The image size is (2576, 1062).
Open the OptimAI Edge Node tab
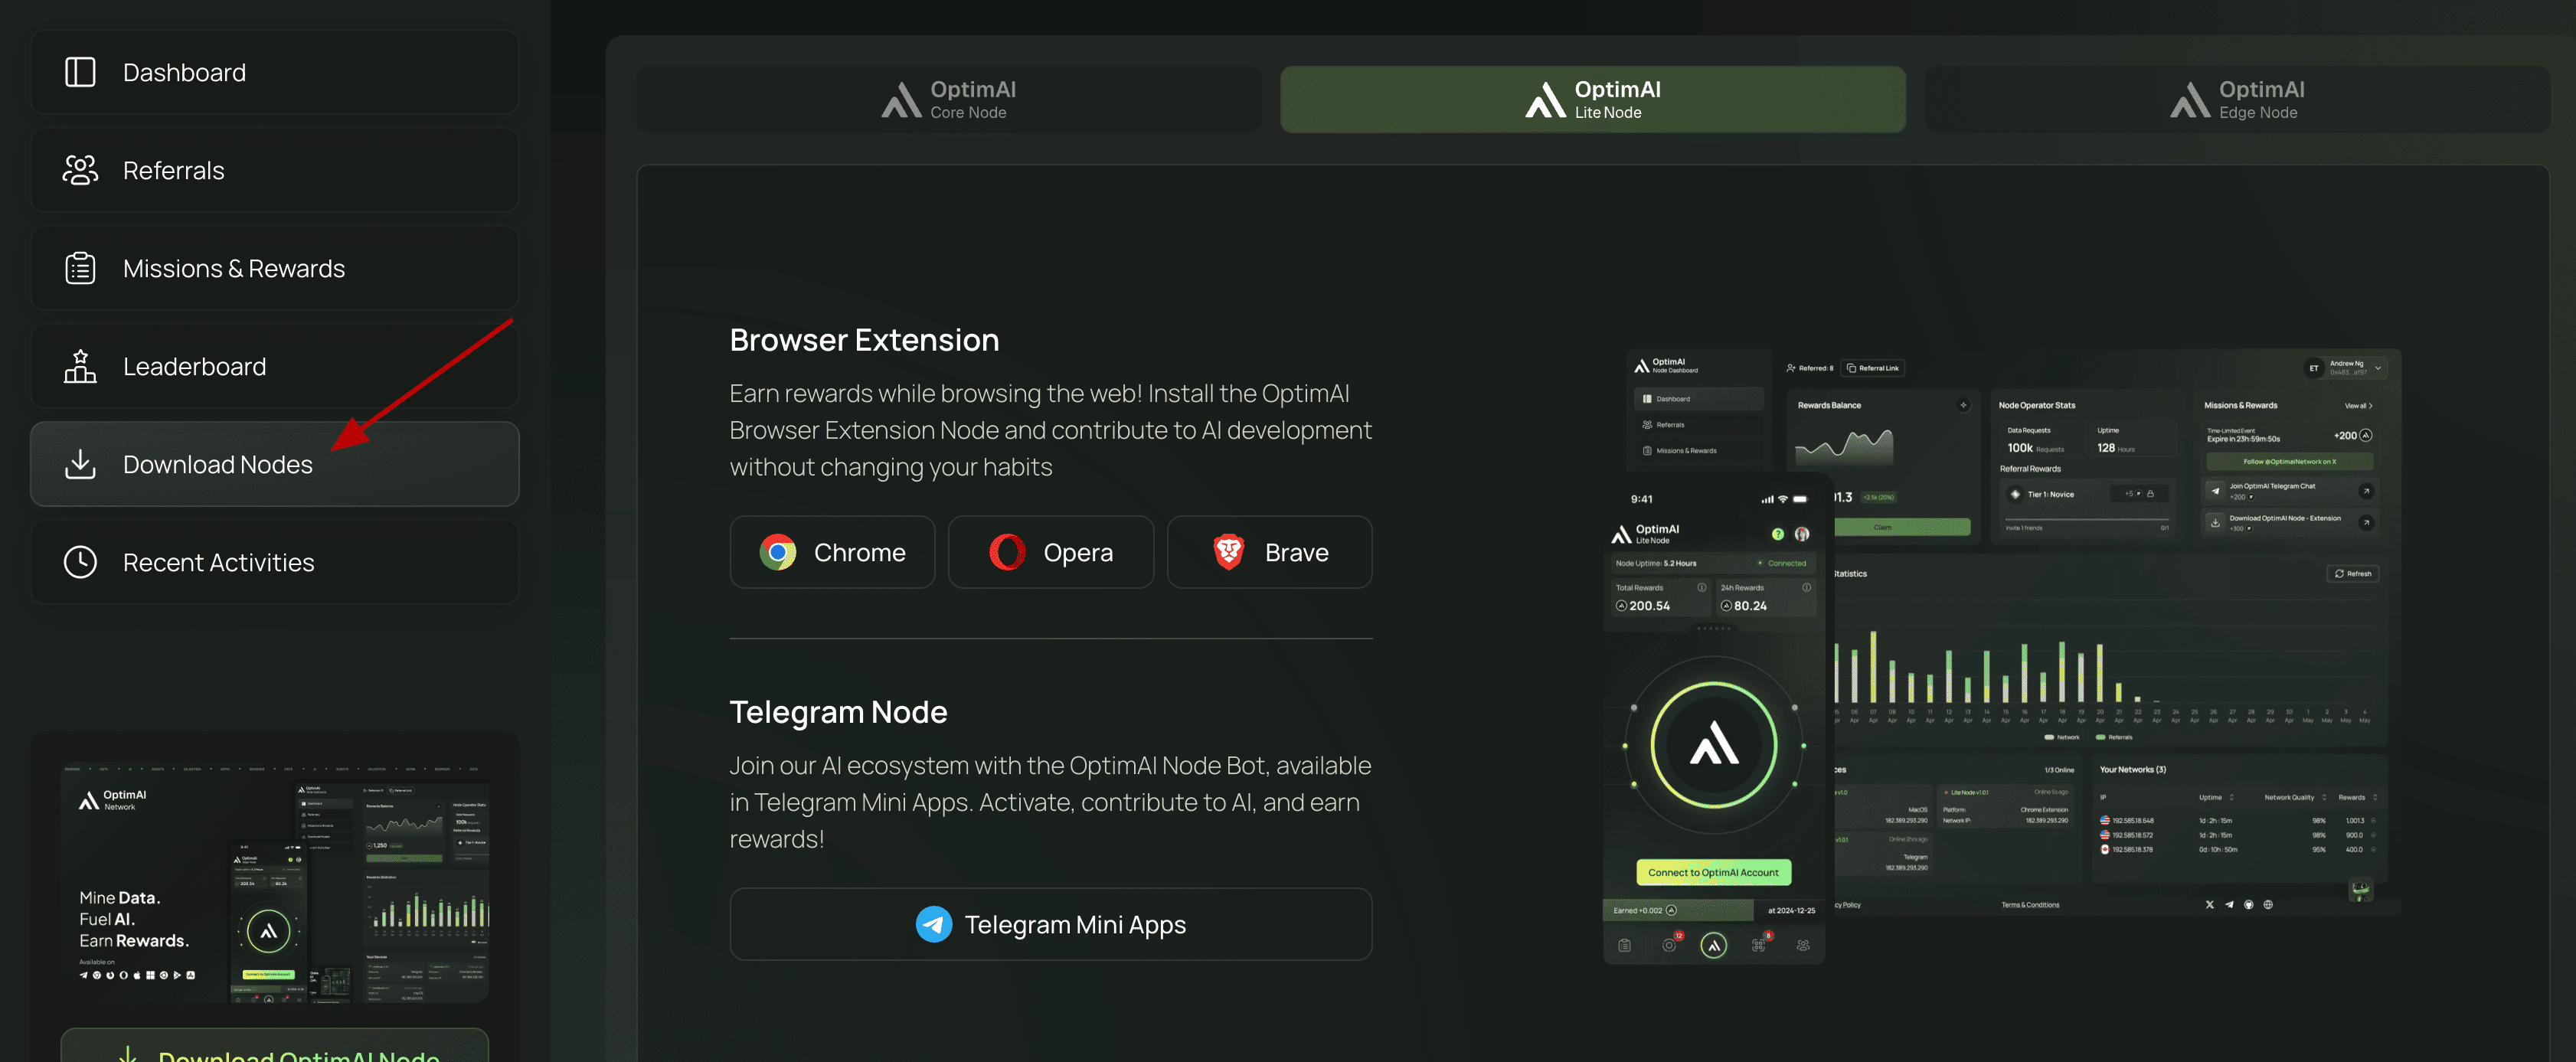(x=2236, y=100)
